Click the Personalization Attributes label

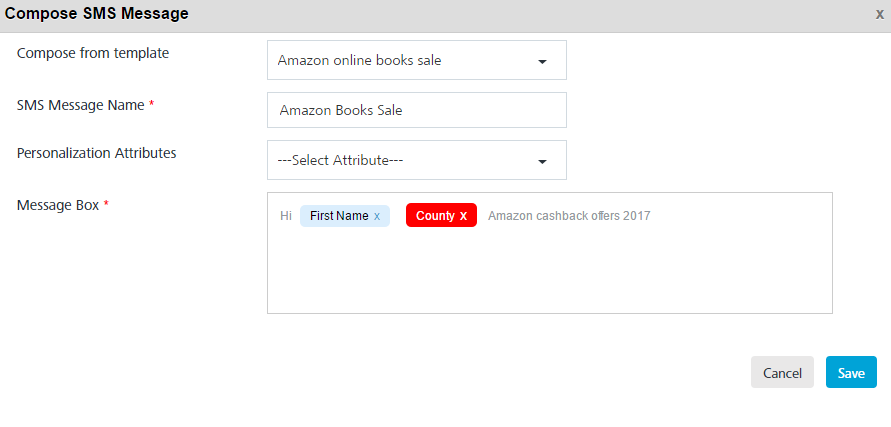(x=97, y=153)
